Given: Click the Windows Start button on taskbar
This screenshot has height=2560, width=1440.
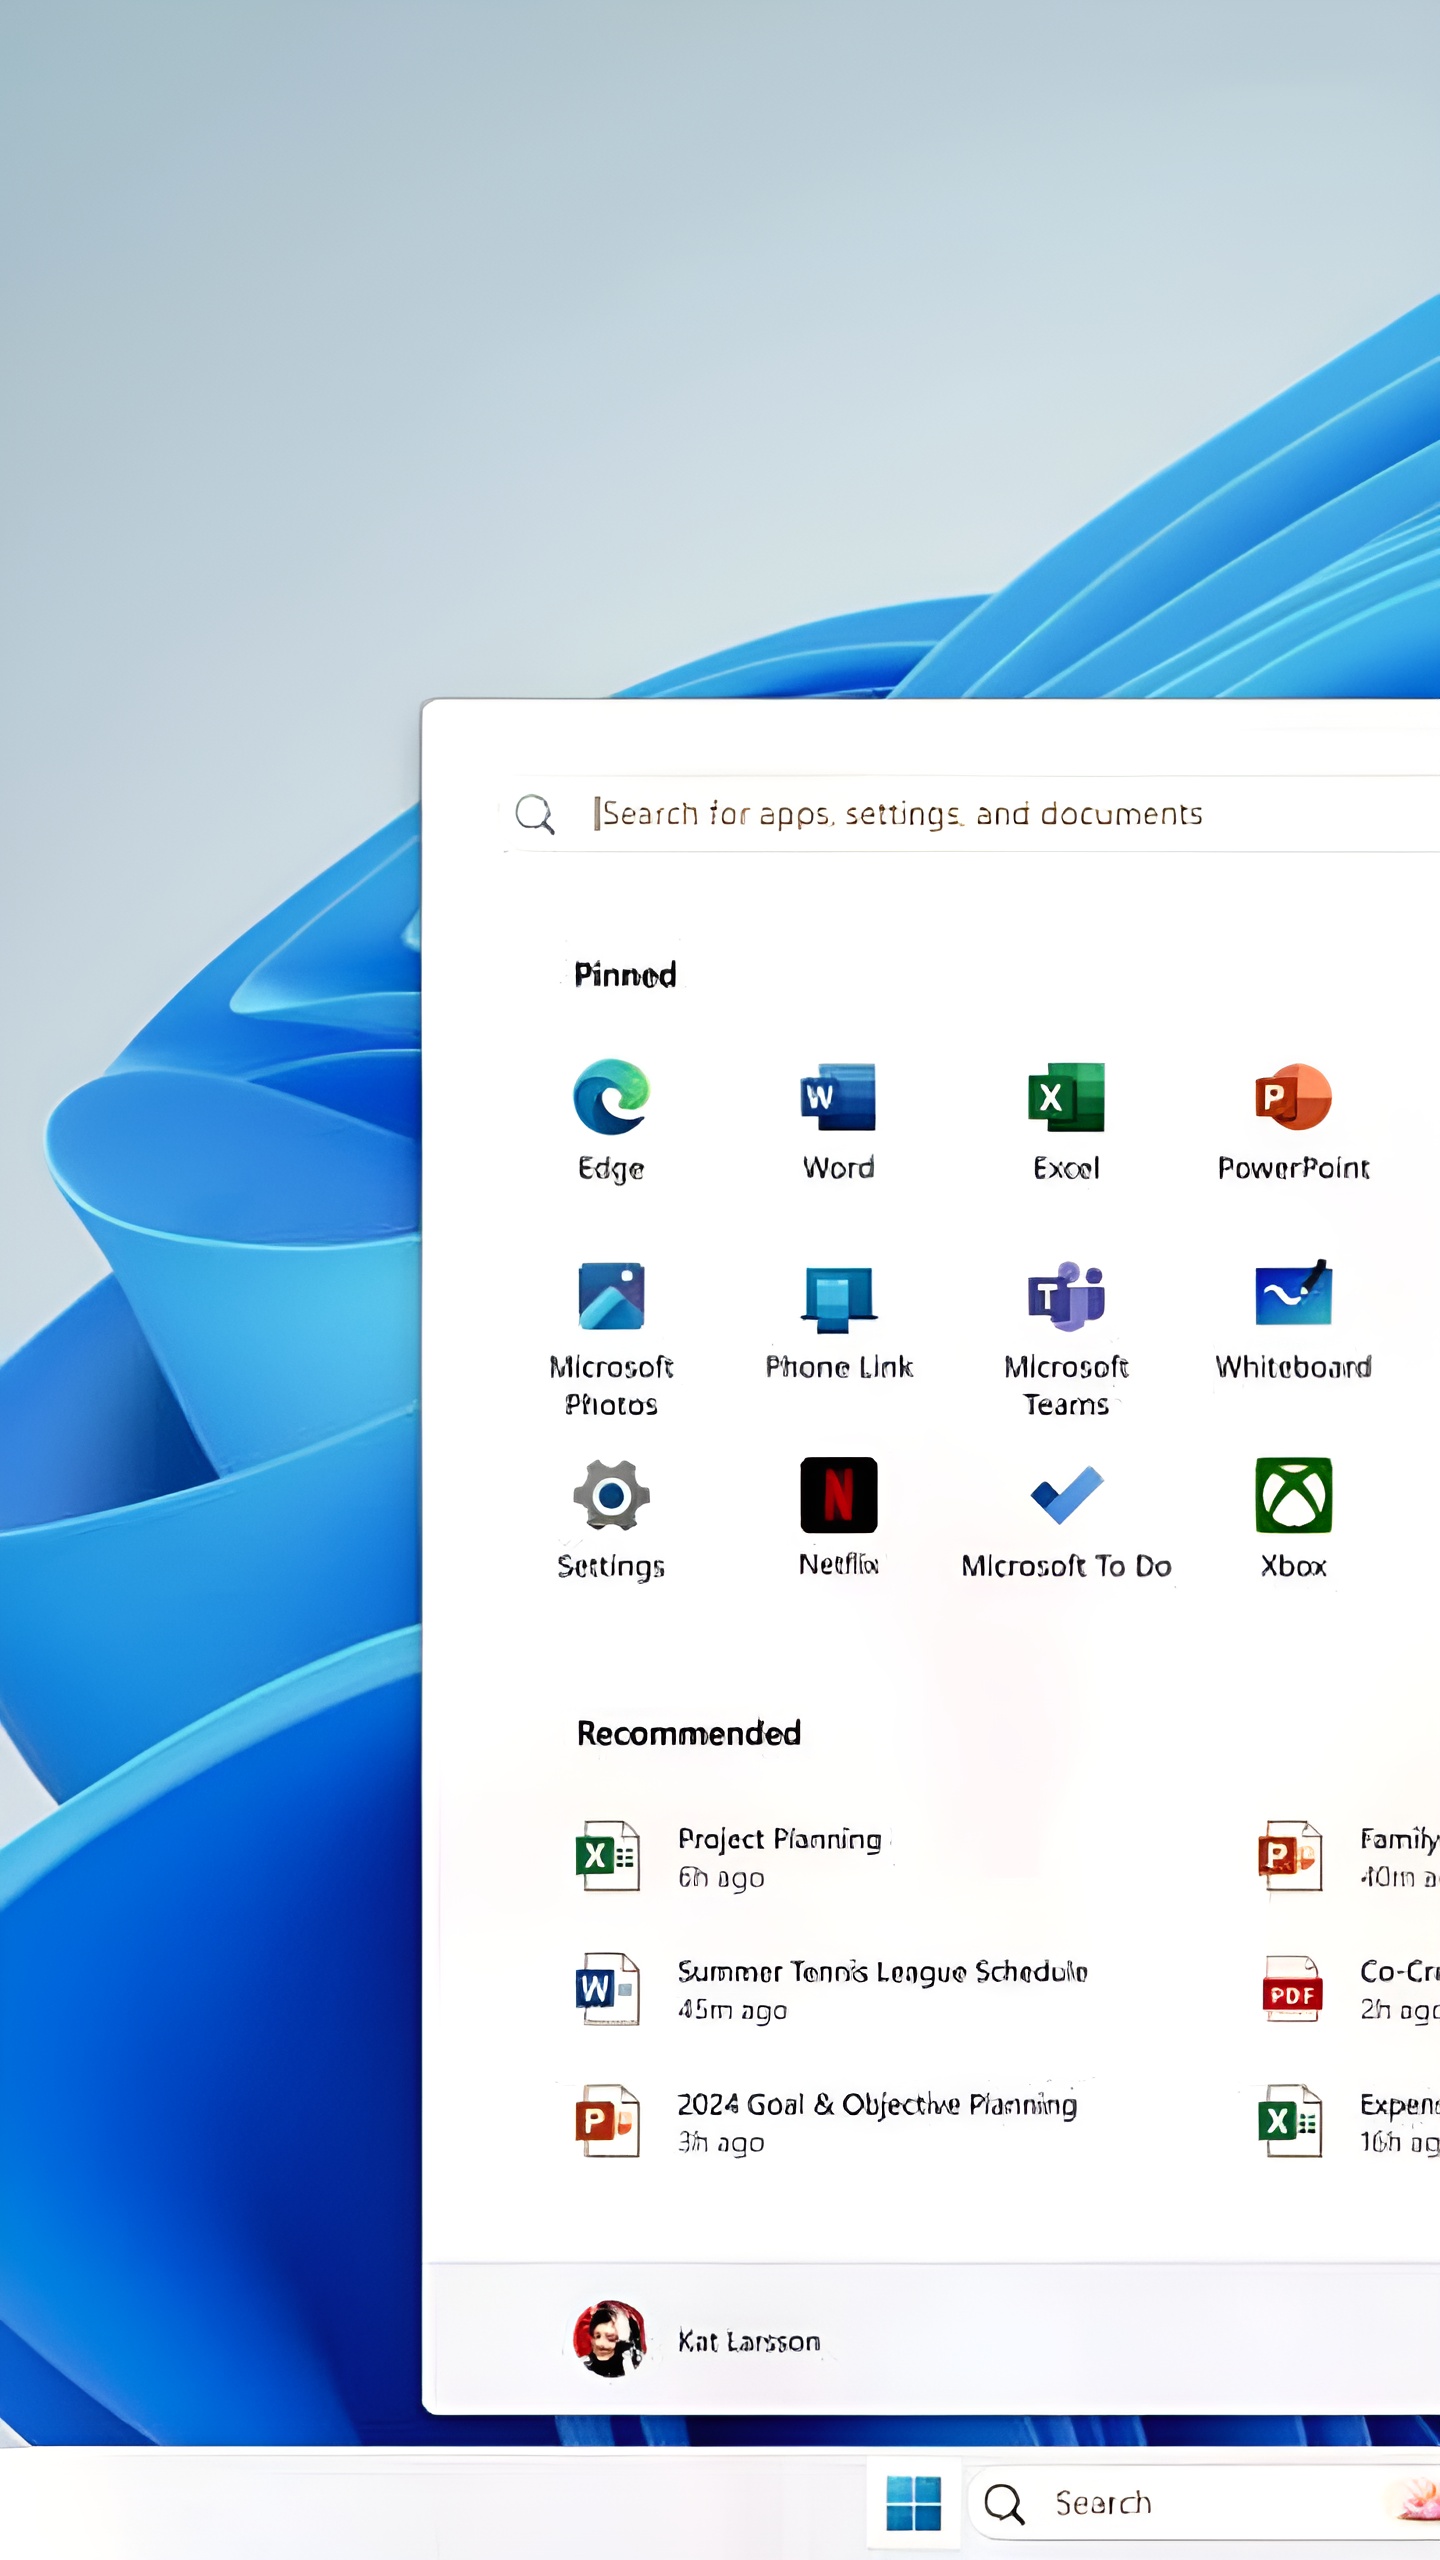Looking at the screenshot, I should click(914, 2503).
